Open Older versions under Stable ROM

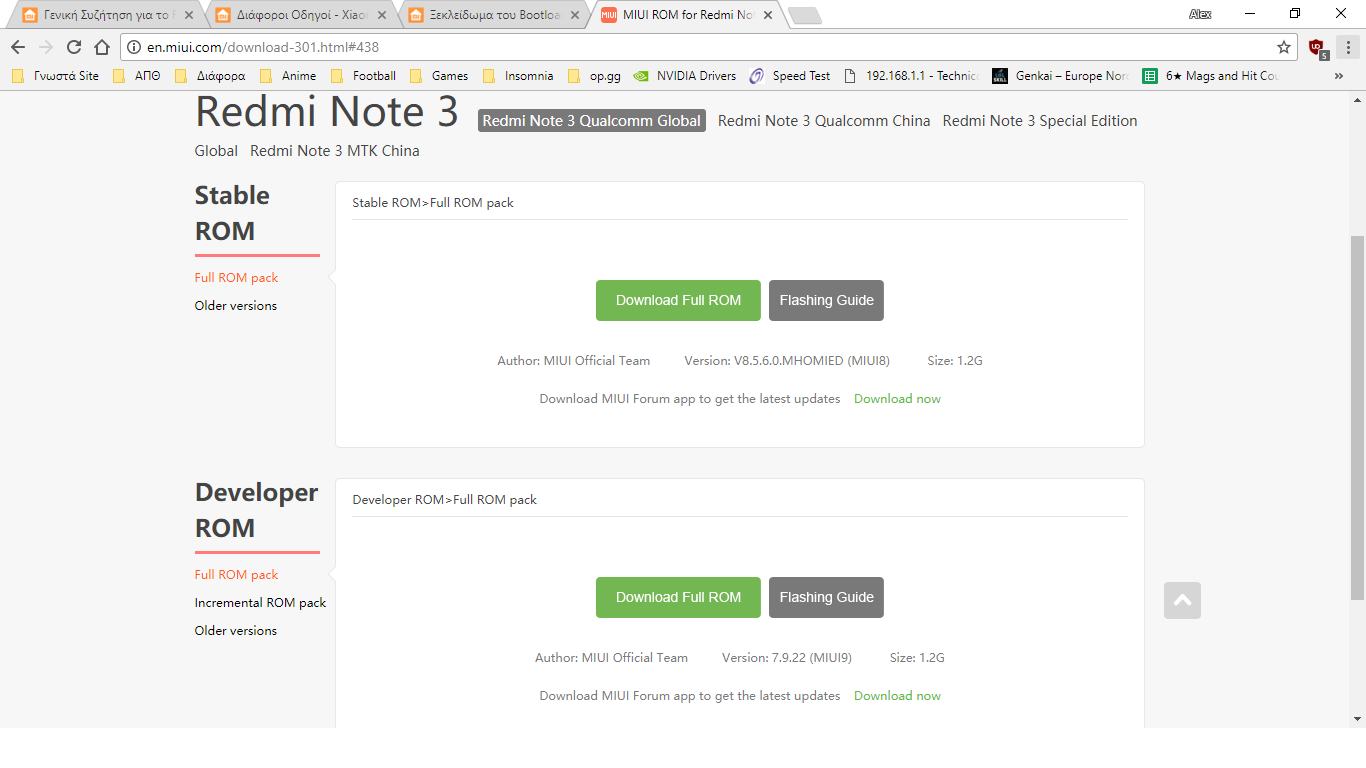(x=236, y=306)
